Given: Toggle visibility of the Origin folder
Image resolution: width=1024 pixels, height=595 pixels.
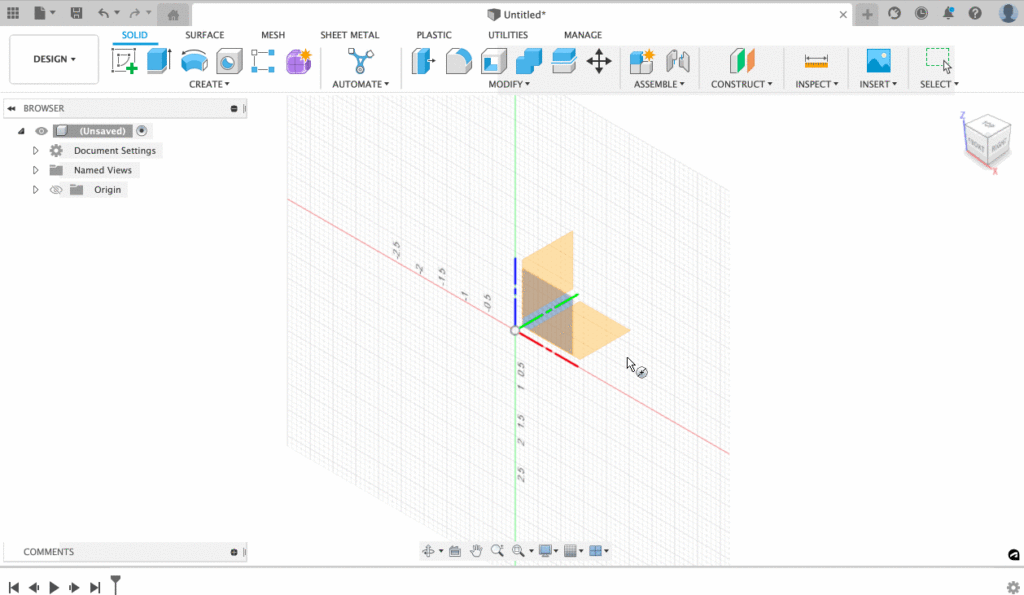Looking at the screenshot, I should click(56, 190).
